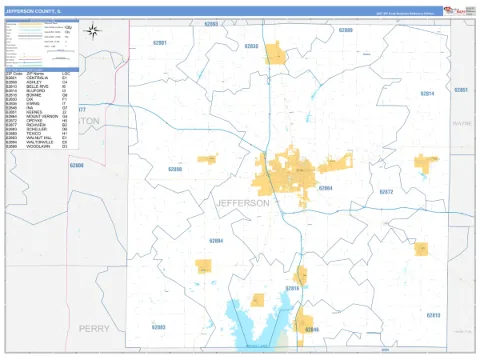480x360 pixels.
Task: Click ZIP code label 62808 on map
Action: tap(77, 165)
